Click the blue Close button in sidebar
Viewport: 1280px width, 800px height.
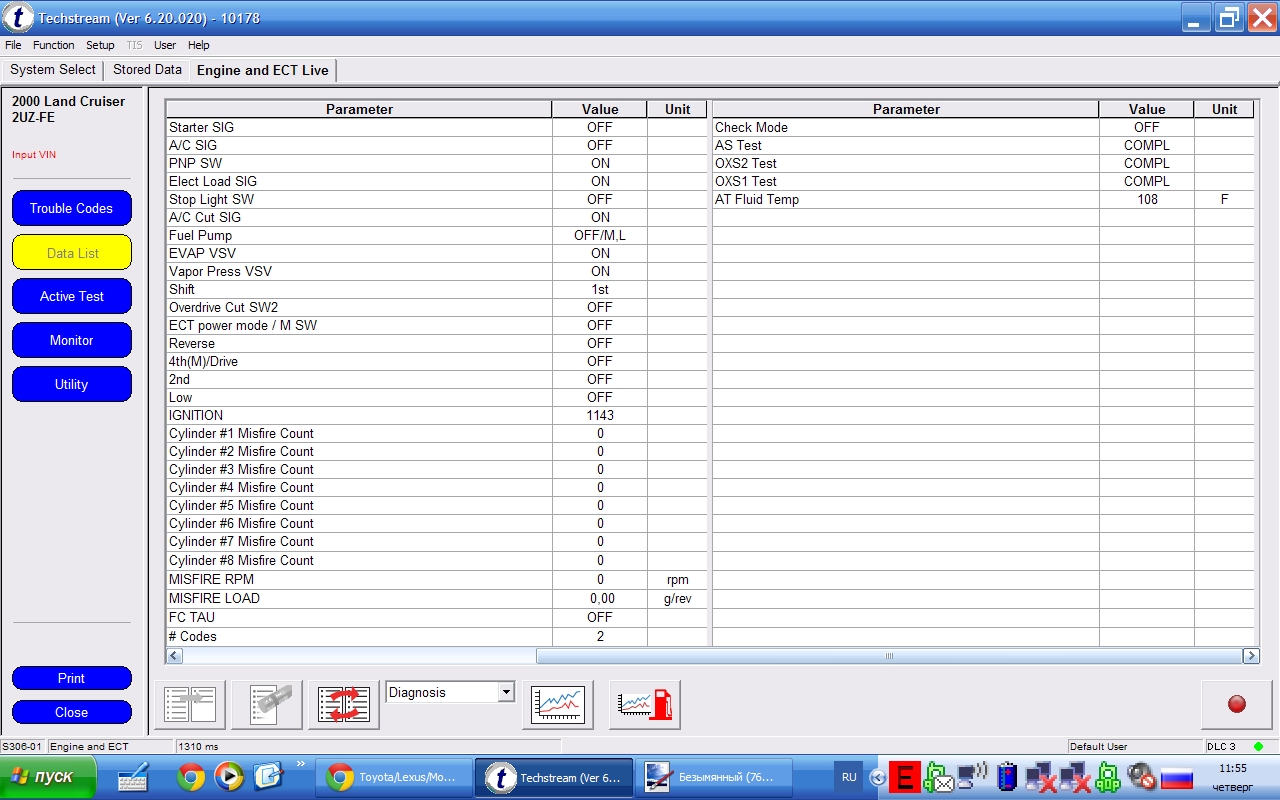click(72, 712)
